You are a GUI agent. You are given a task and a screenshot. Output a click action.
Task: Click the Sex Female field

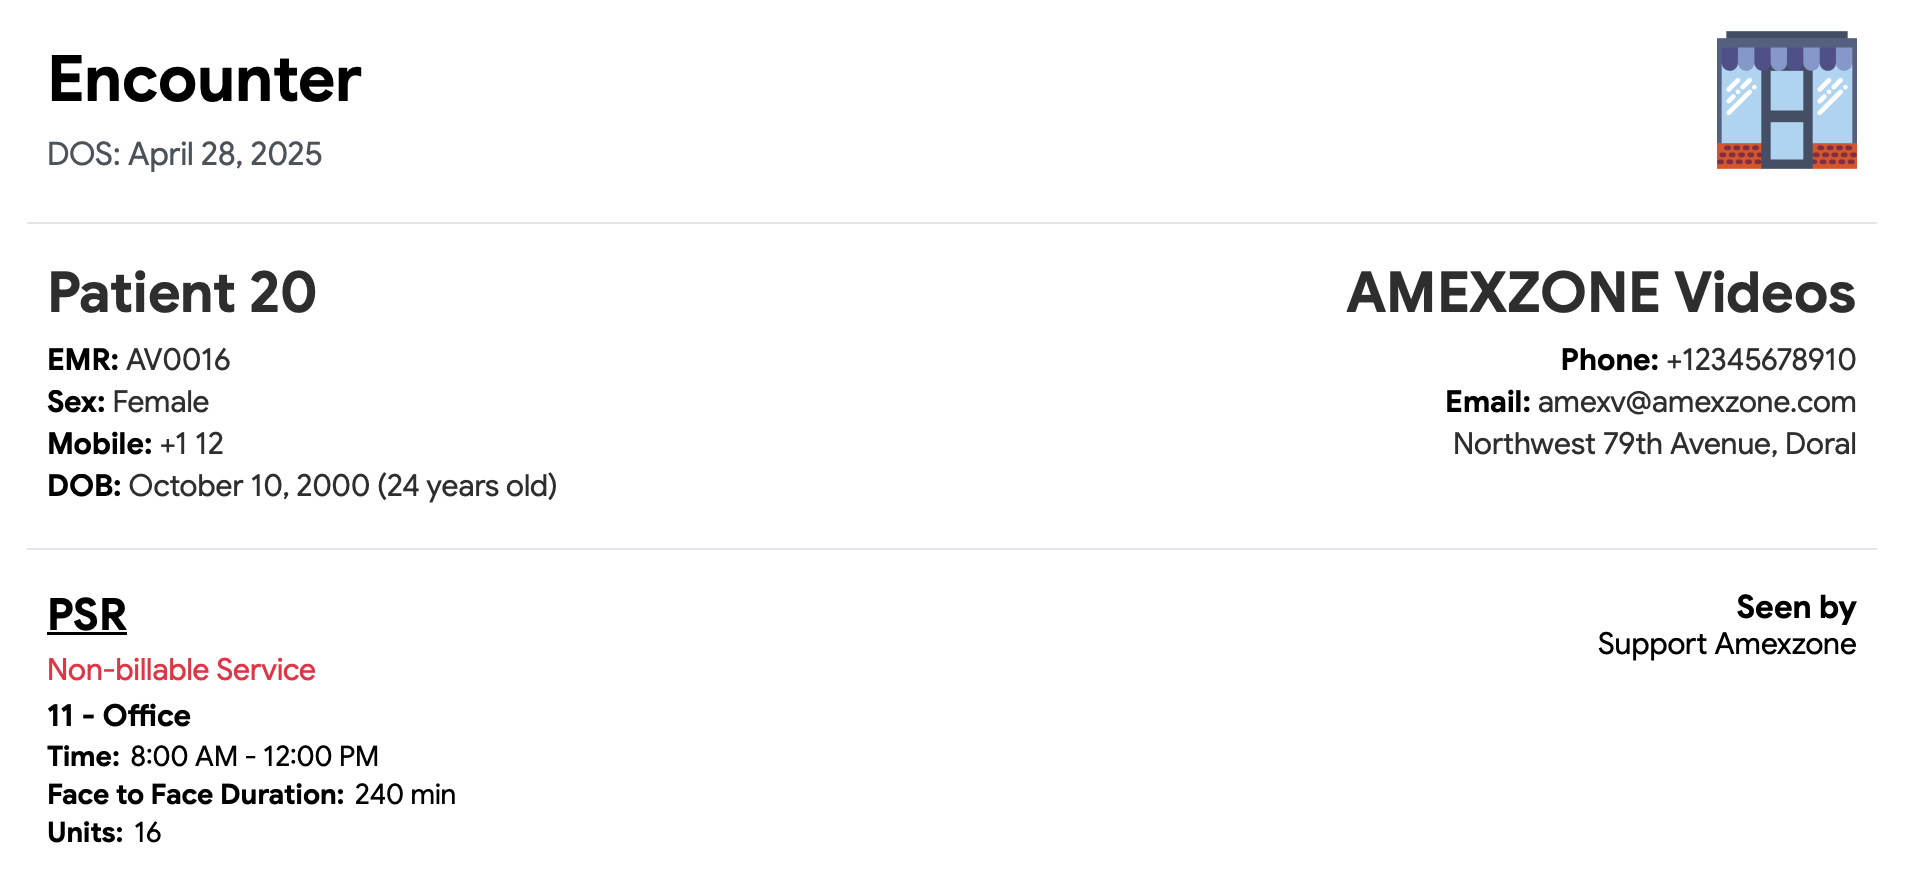(x=160, y=402)
